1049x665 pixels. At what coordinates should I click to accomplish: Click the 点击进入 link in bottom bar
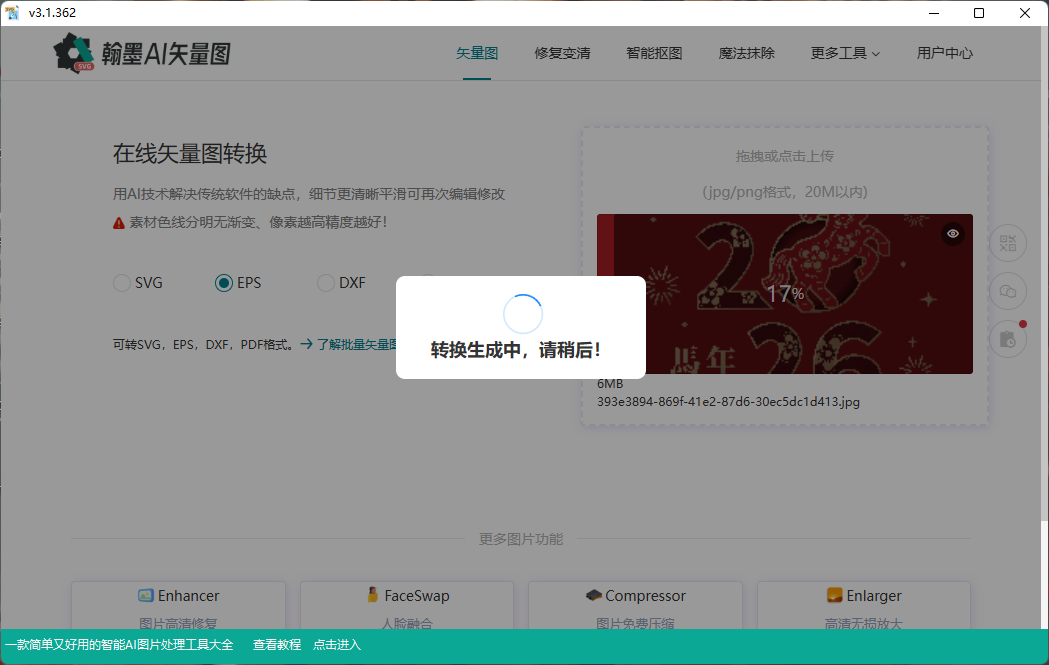coord(337,645)
